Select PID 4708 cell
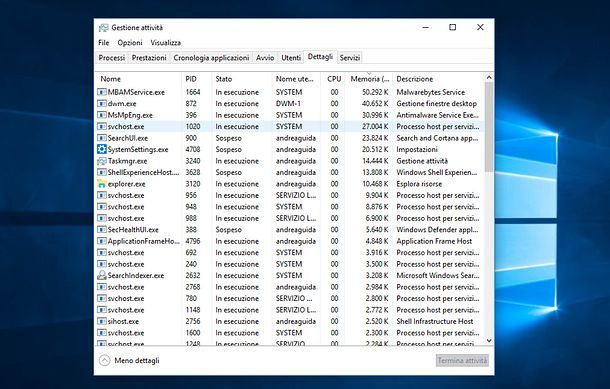Screen dimensions: 610x389 193,149
